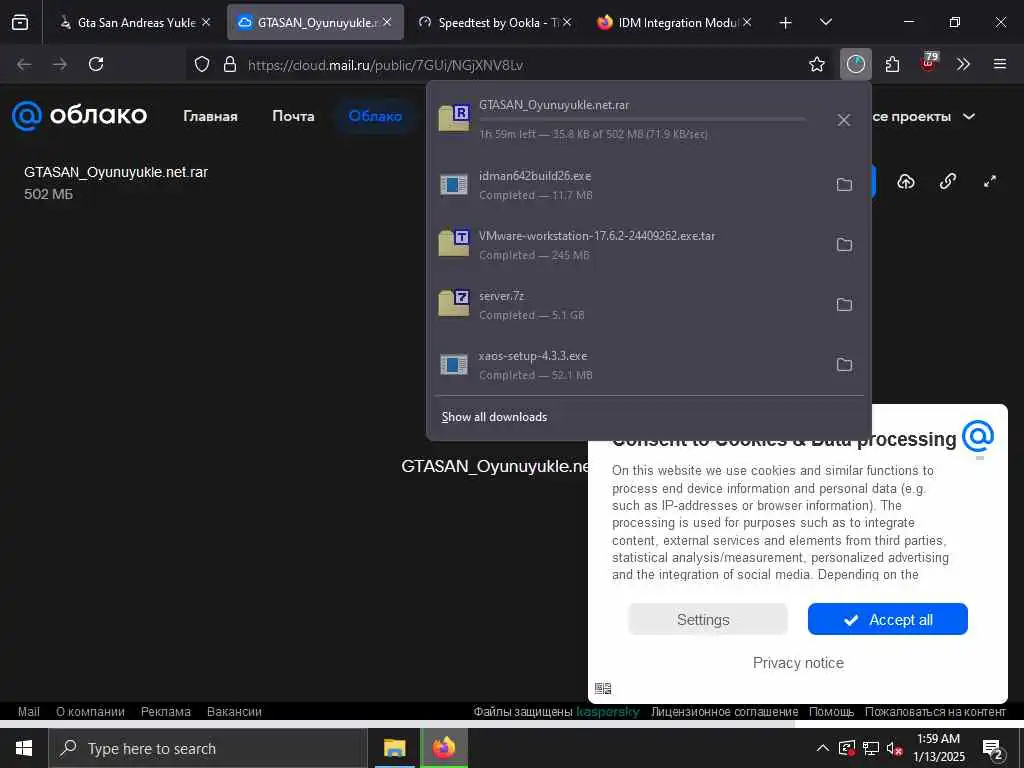Show server.7z in its folder
This screenshot has width=1024, height=768.
click(x=844, y=304)
